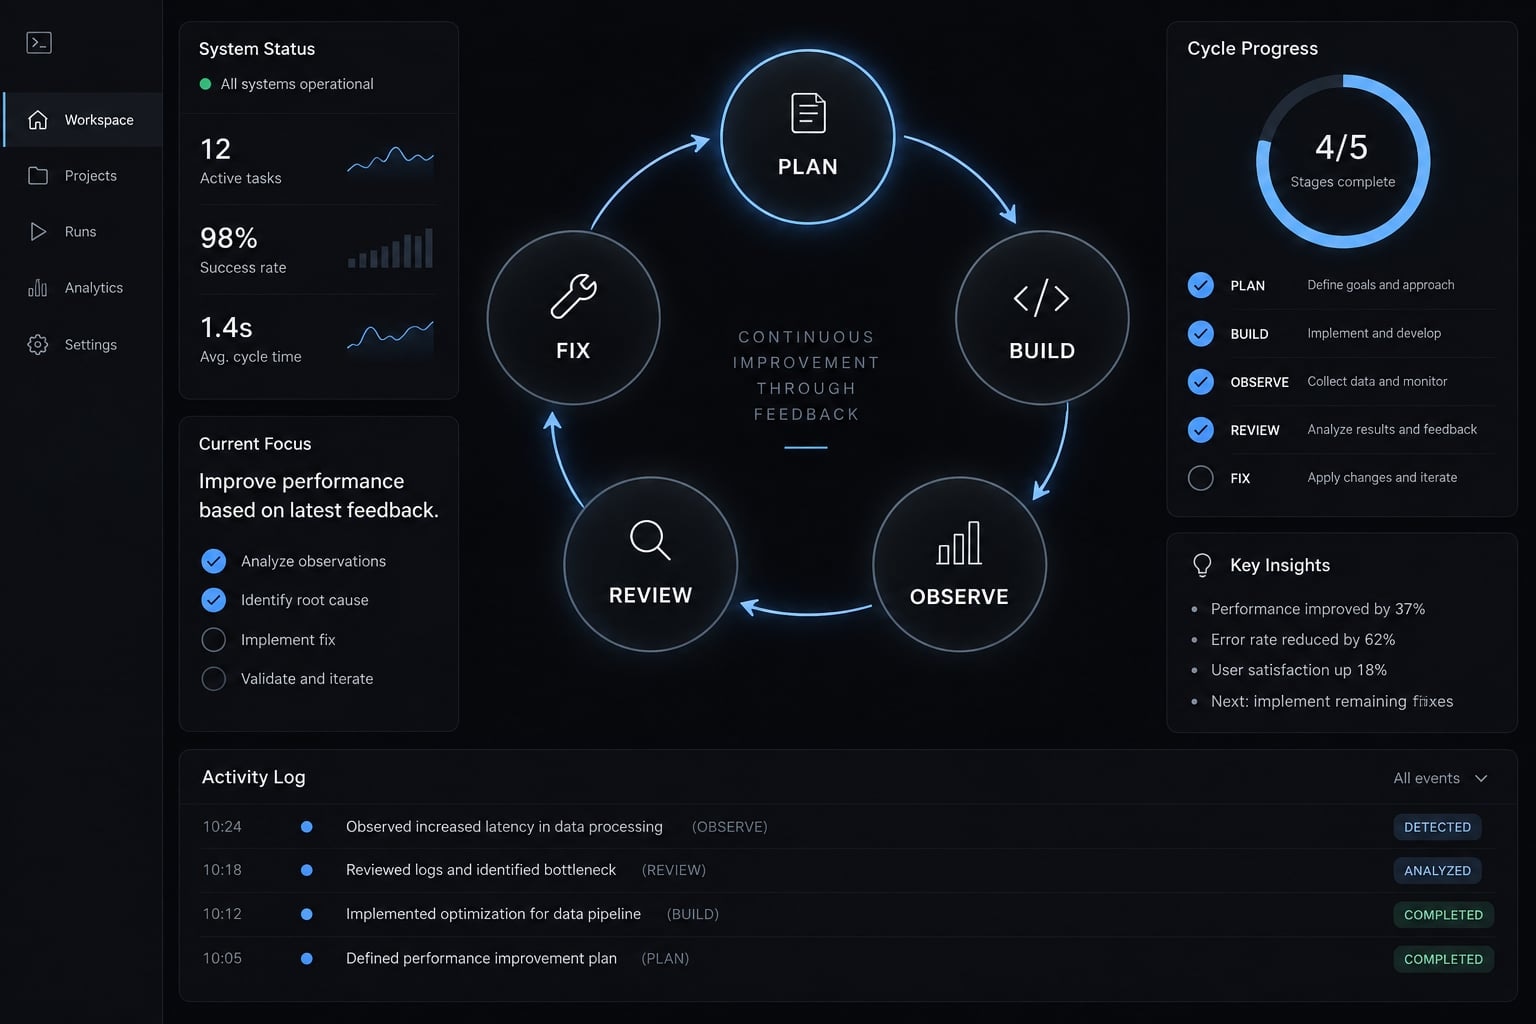Click the Active tasks sparkline chart
Image resolution: width=1536 pixels, height=1024 pixels.
(x=390, y=160)
